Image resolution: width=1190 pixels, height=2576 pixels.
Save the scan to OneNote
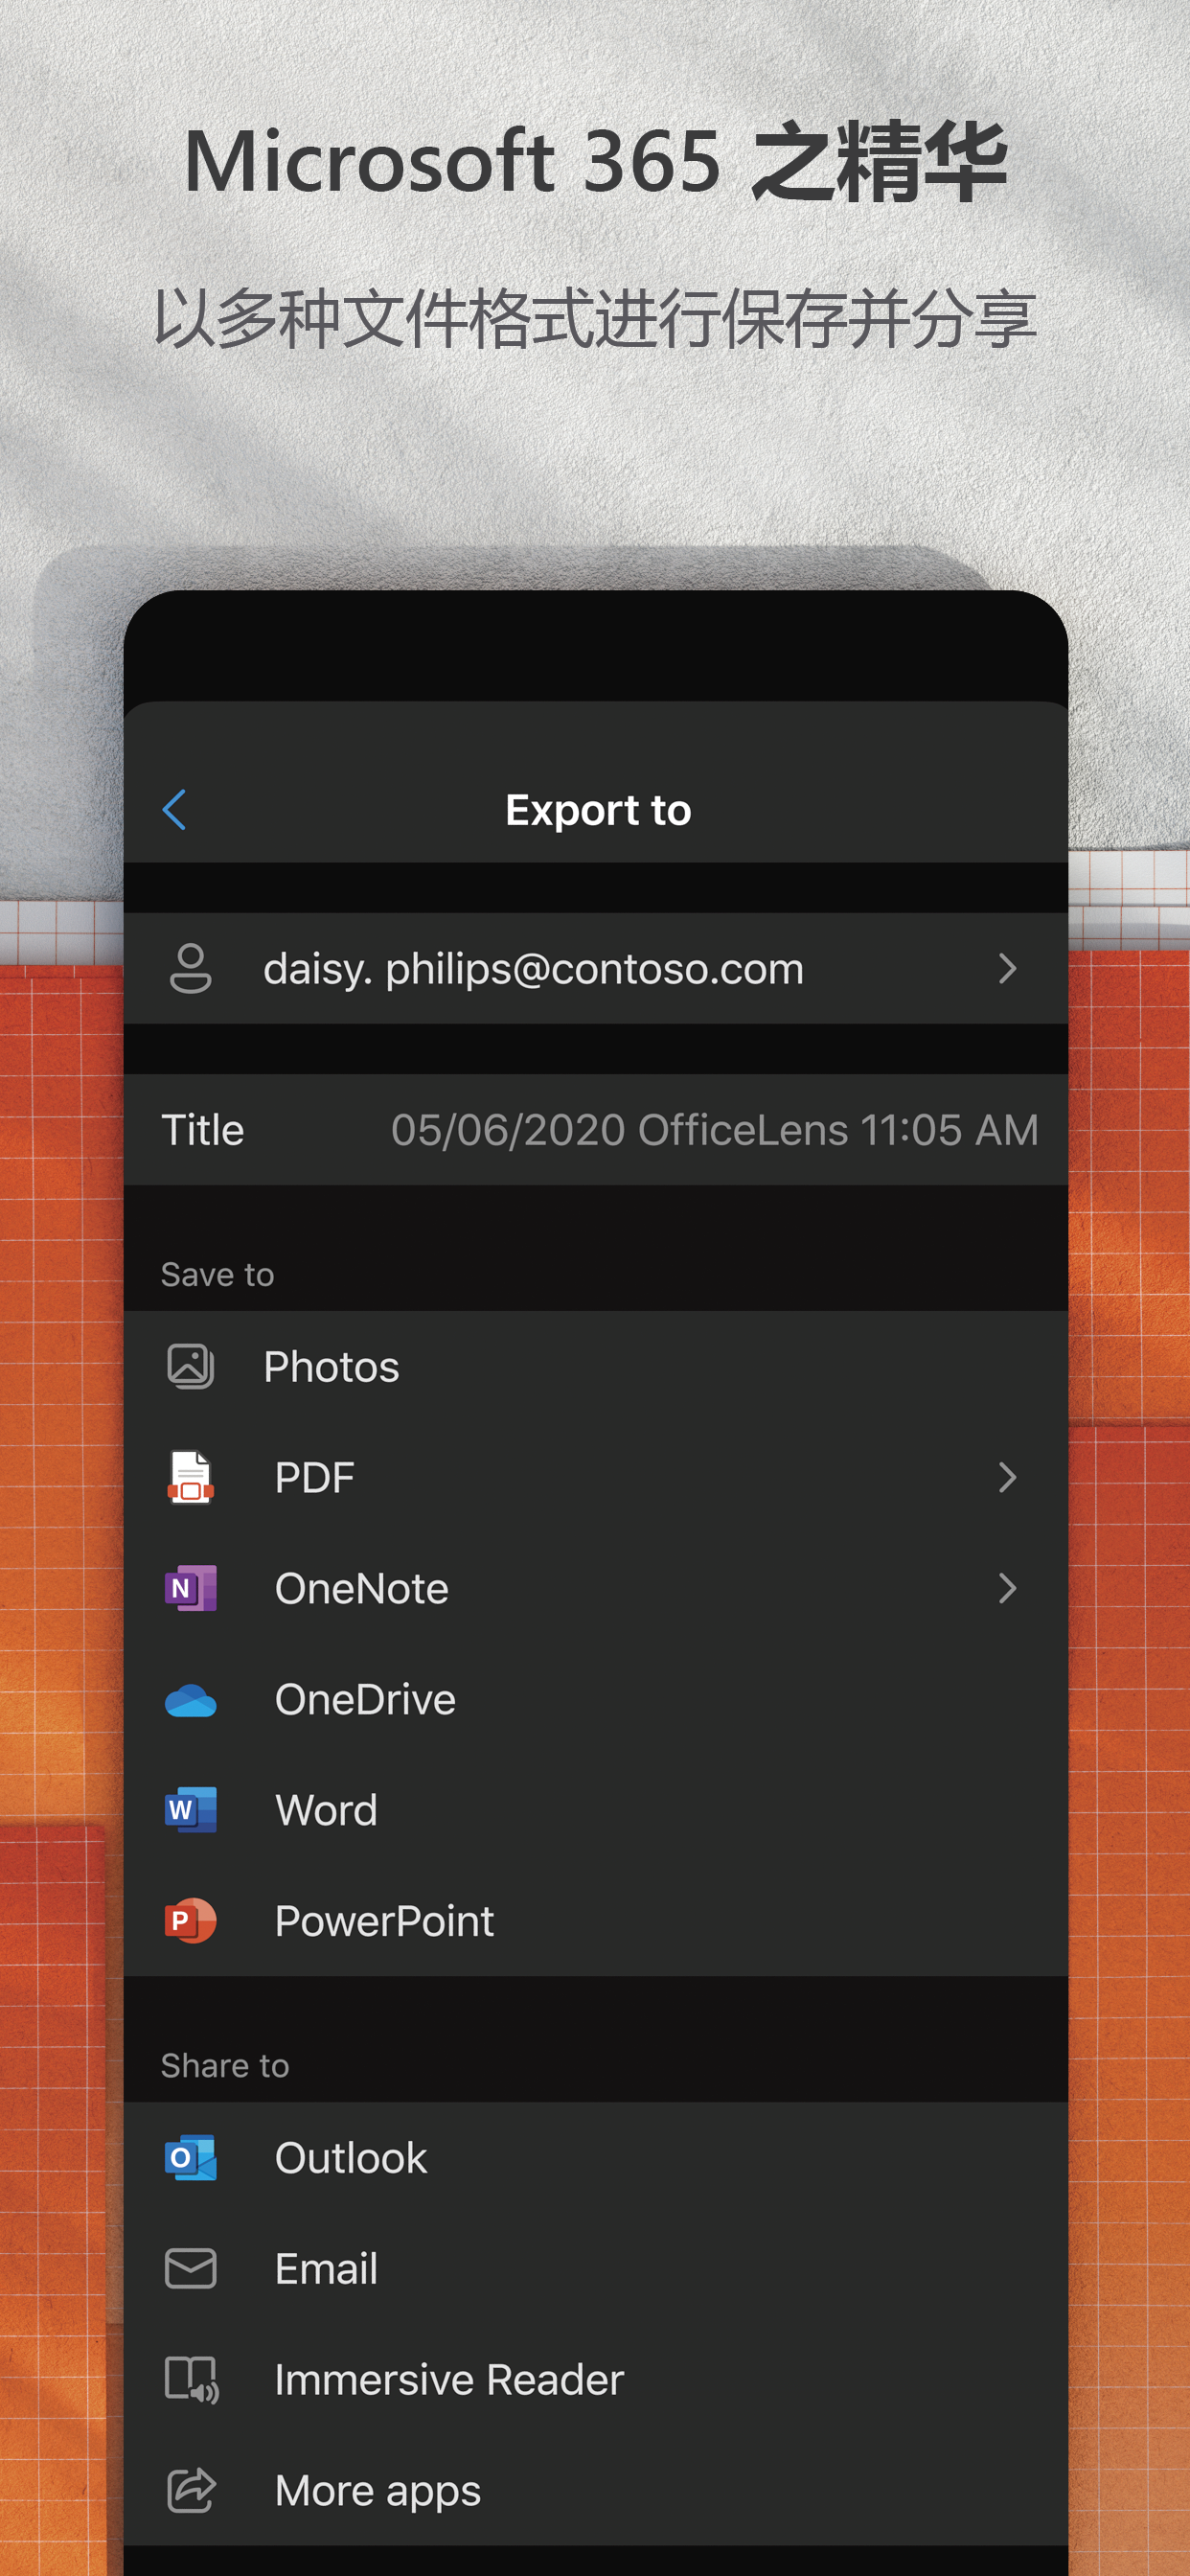click(596, 1588)
